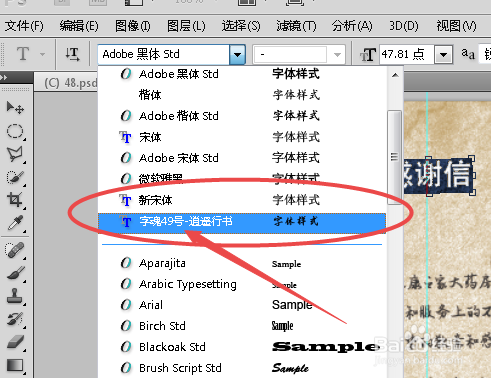Select the Quick Selection tool

click(15, 177)
